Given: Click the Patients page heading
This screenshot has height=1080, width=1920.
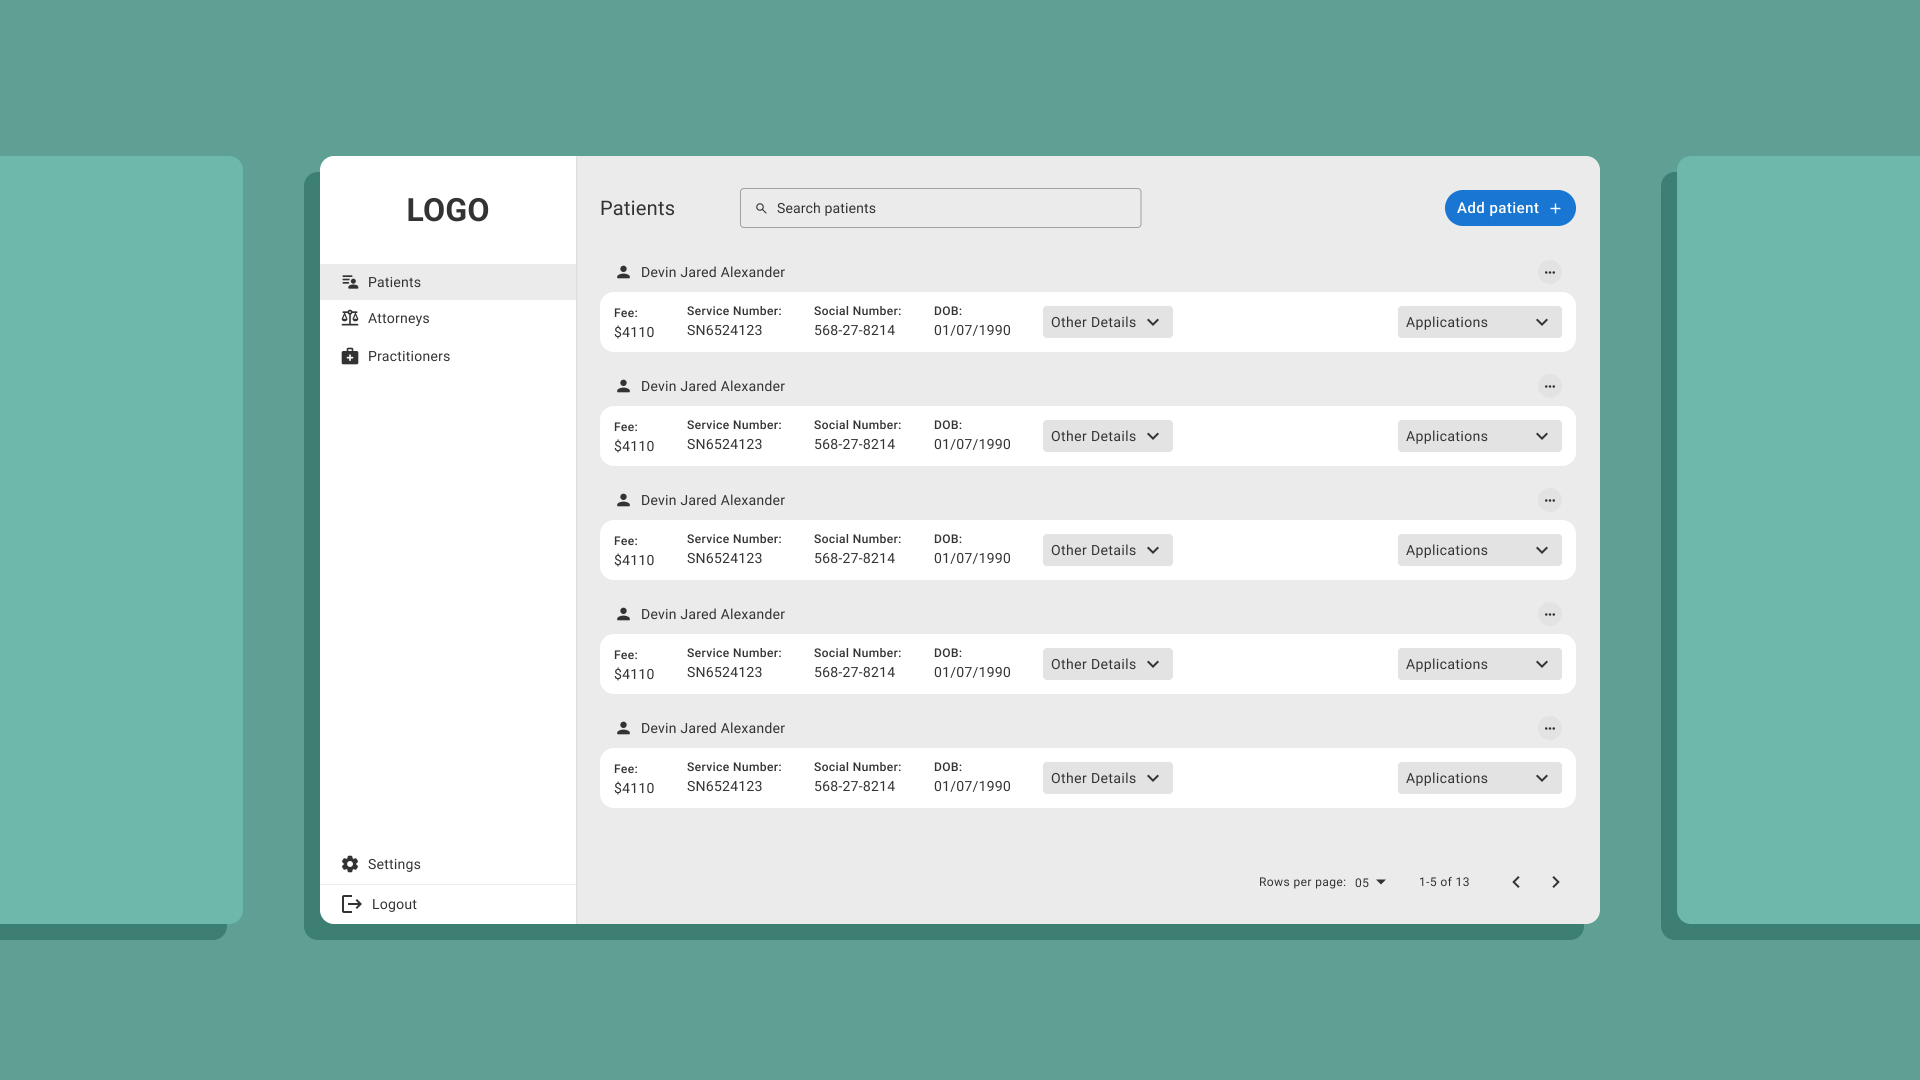Looking at the screenshot, I should point(637,208).
